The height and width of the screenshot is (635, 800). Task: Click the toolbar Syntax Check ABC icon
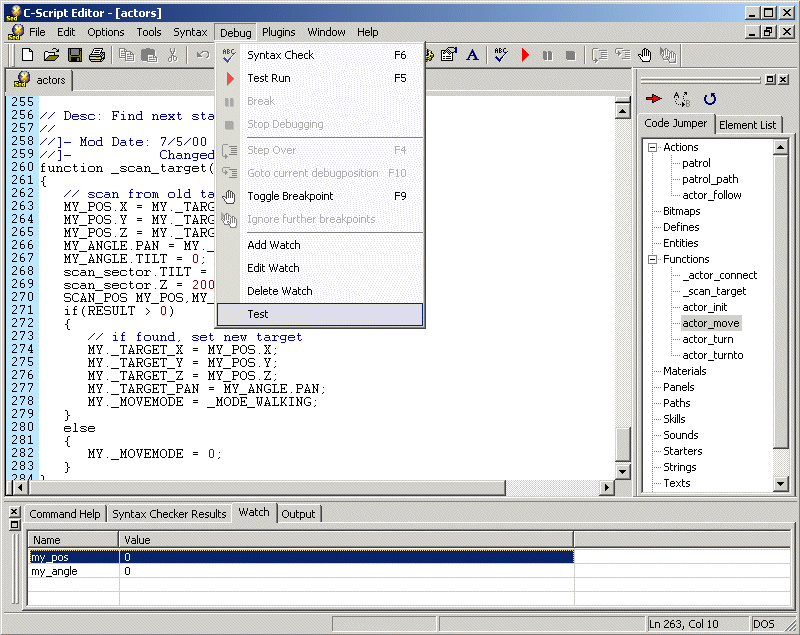(x=502, y=55)
